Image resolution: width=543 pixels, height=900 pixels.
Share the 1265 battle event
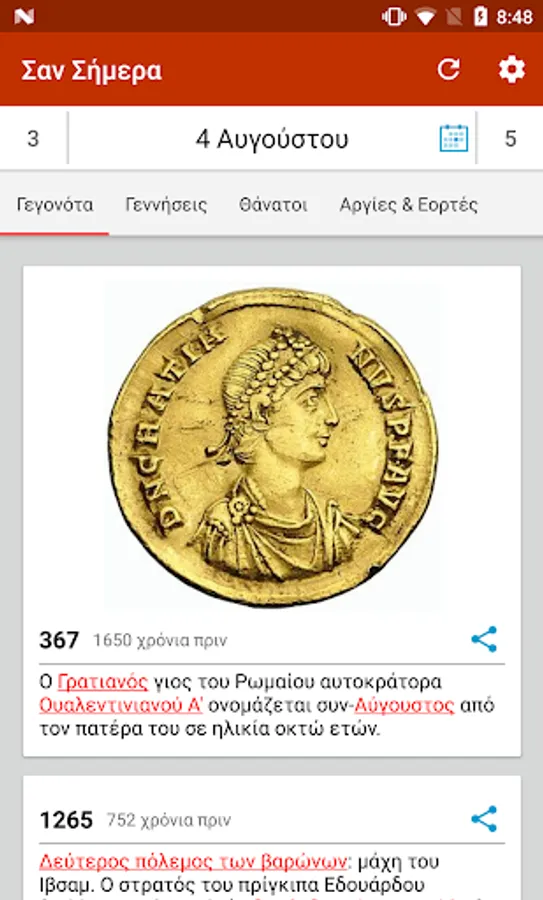tap(484, 818)
